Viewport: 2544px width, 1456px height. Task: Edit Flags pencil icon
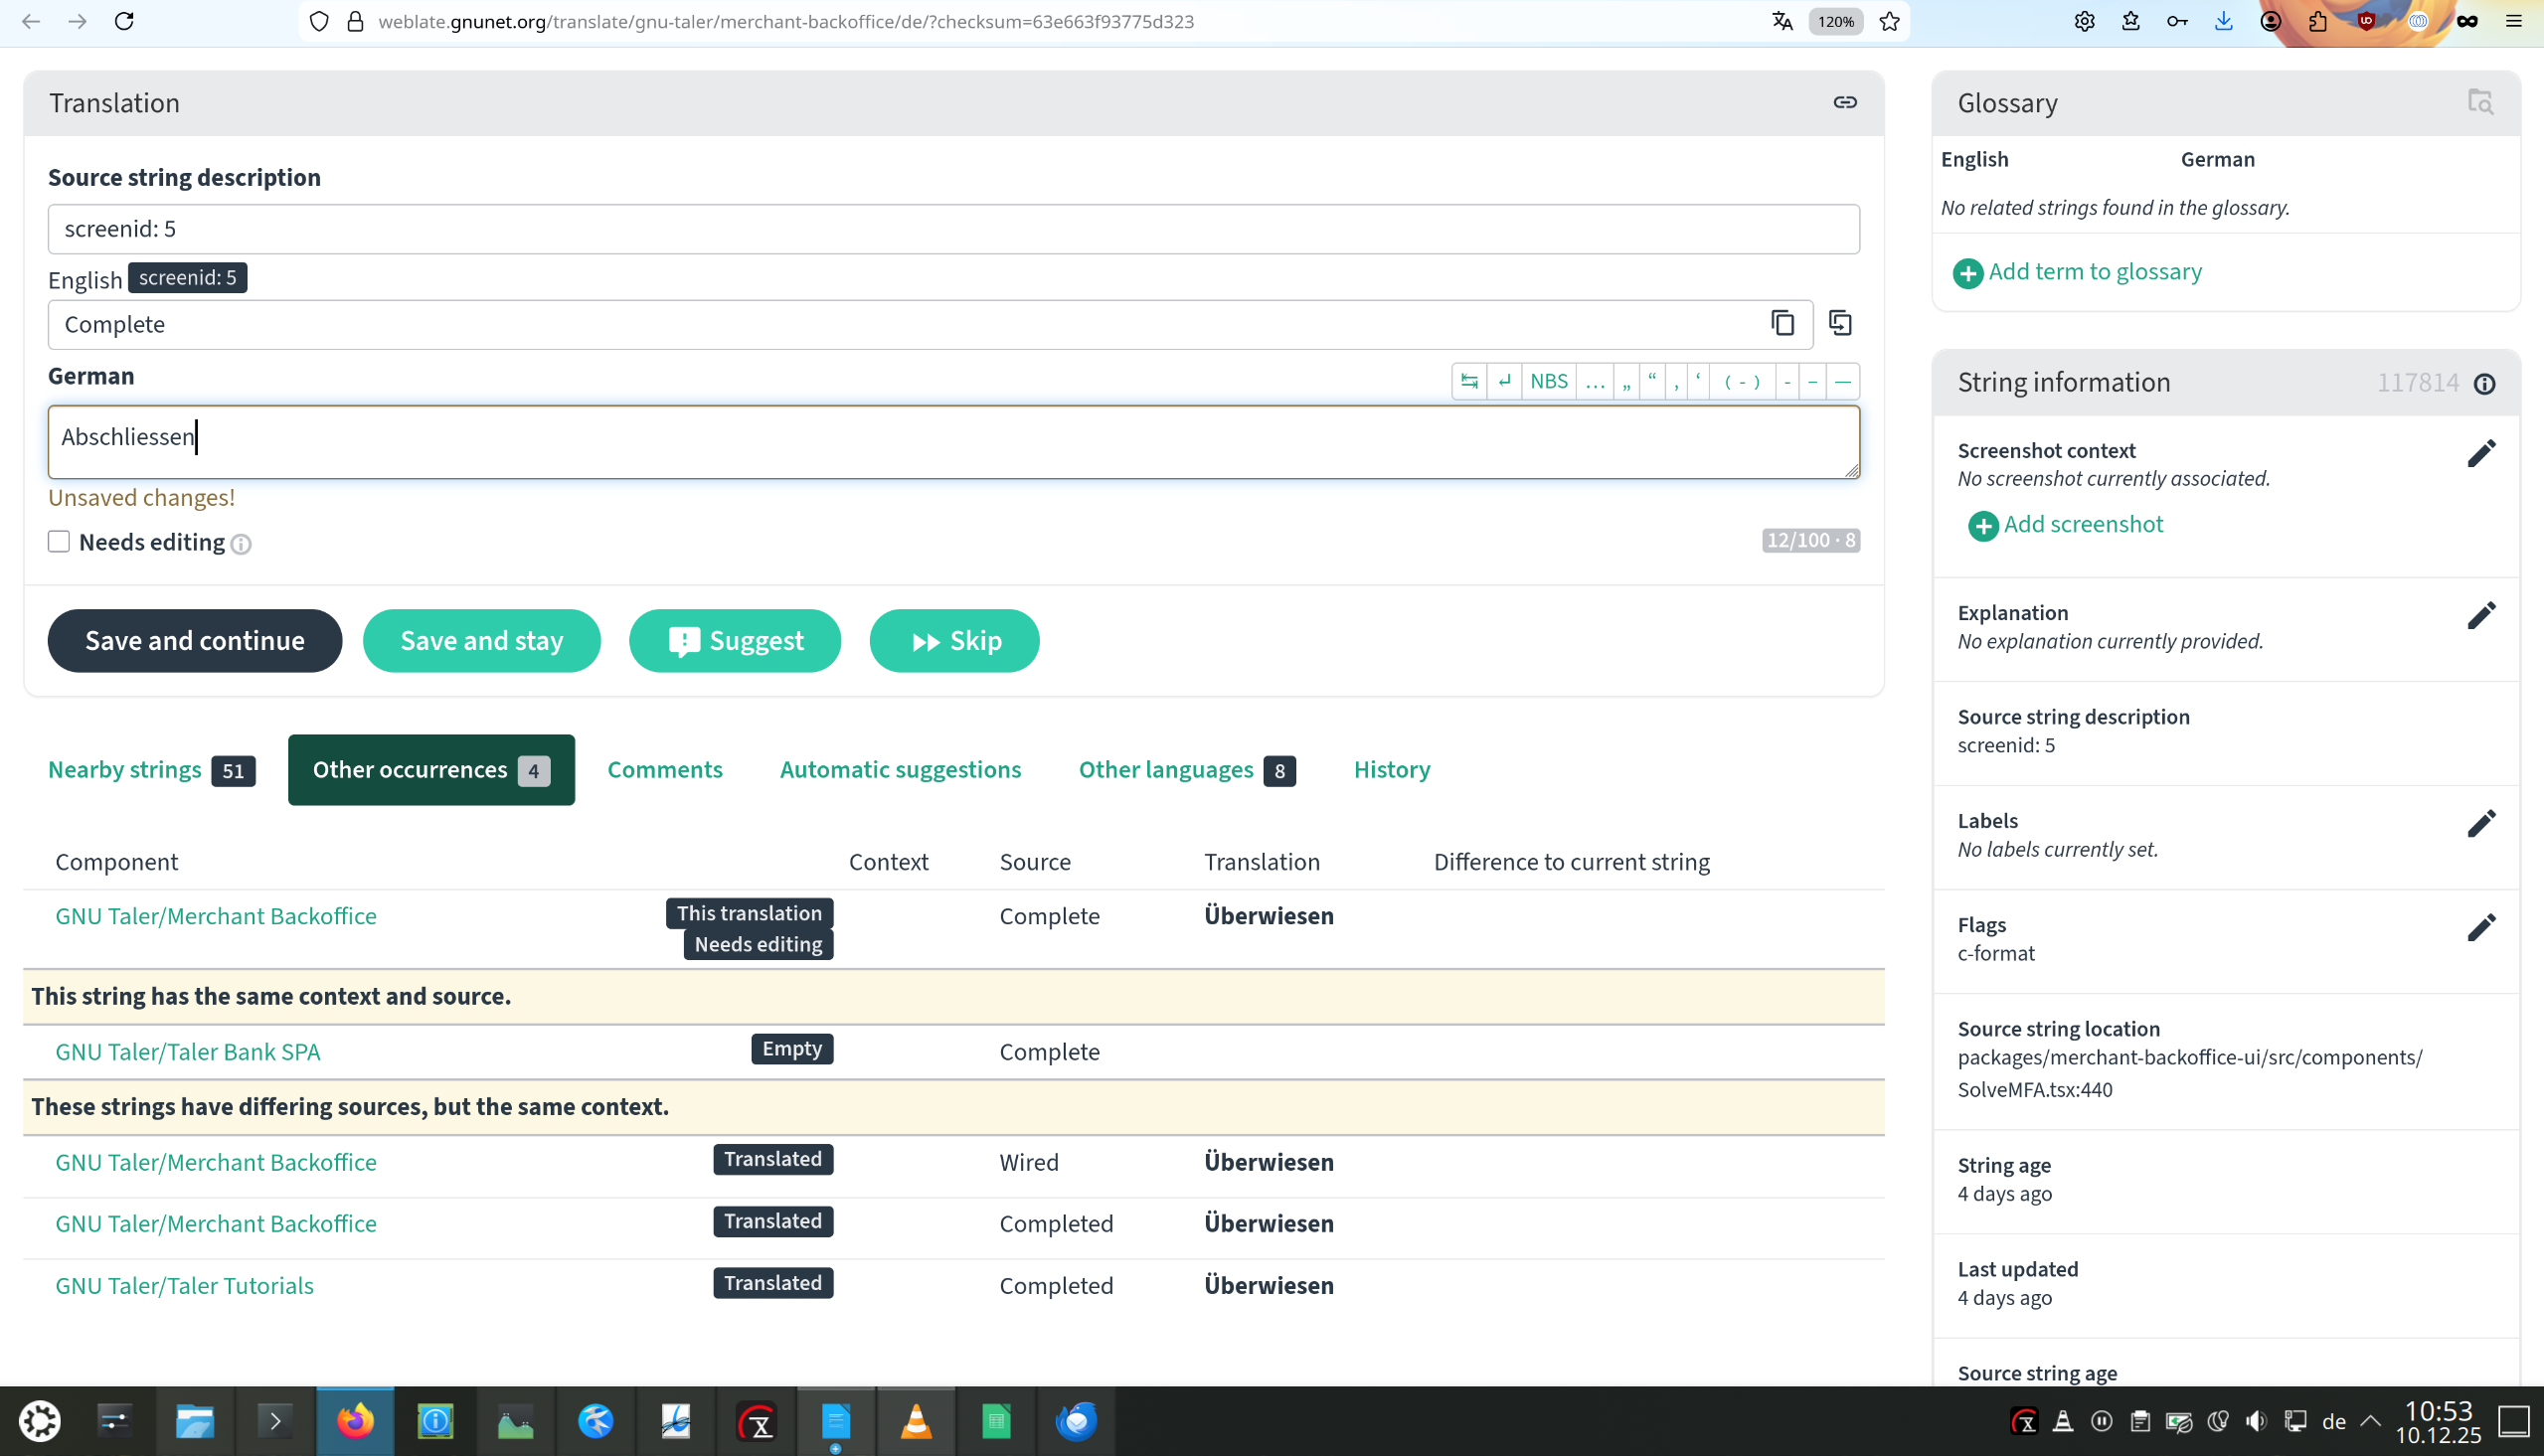(2481, 928)
